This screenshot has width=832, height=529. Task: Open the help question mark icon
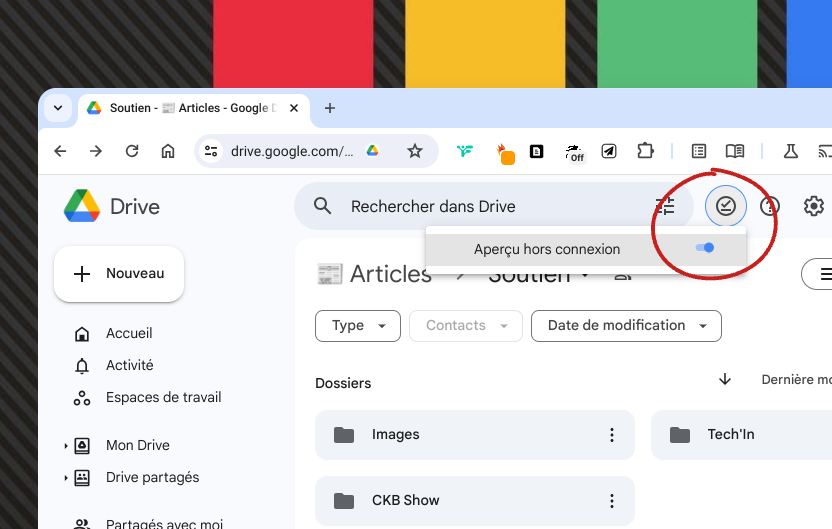(769, 206)
